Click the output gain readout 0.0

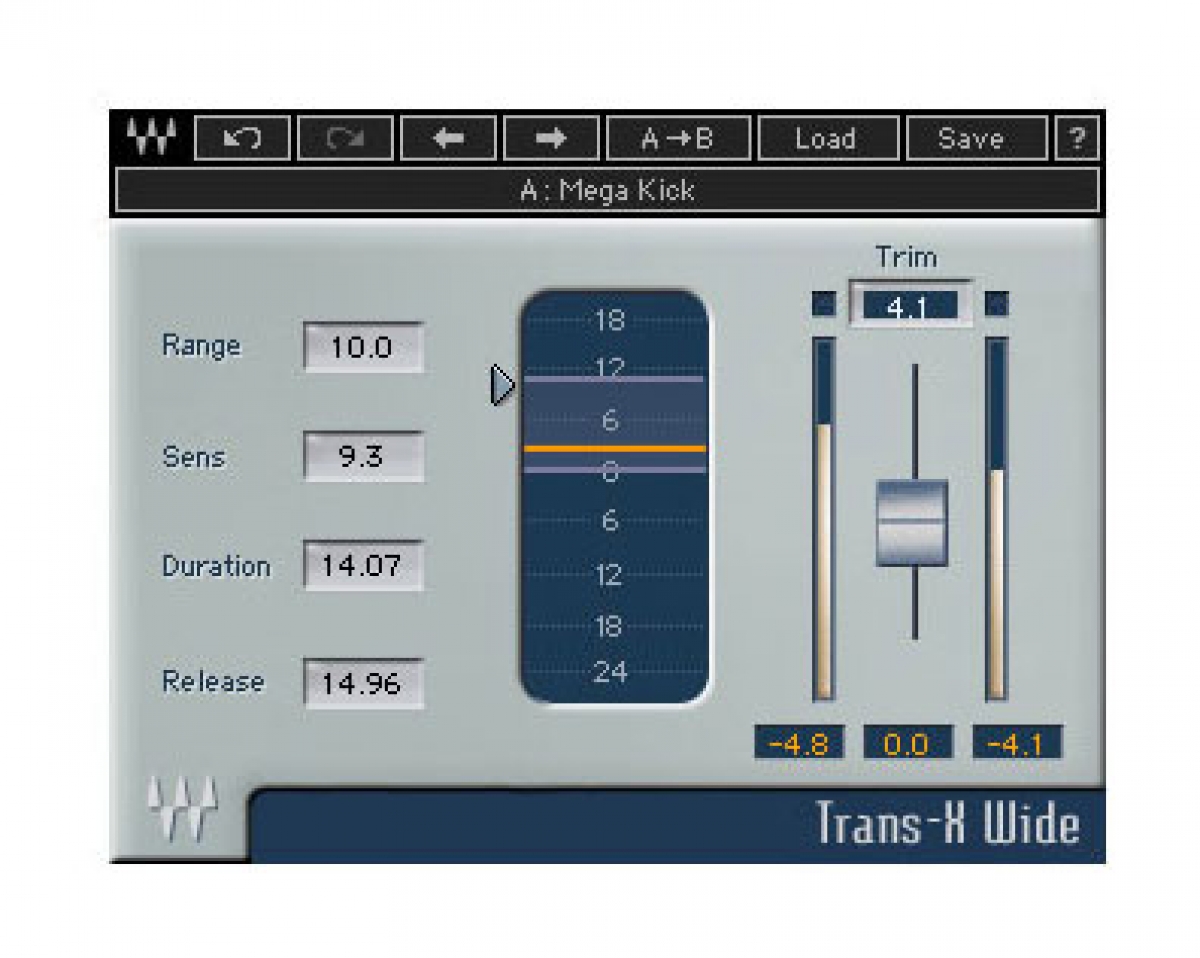pos(907,744)
